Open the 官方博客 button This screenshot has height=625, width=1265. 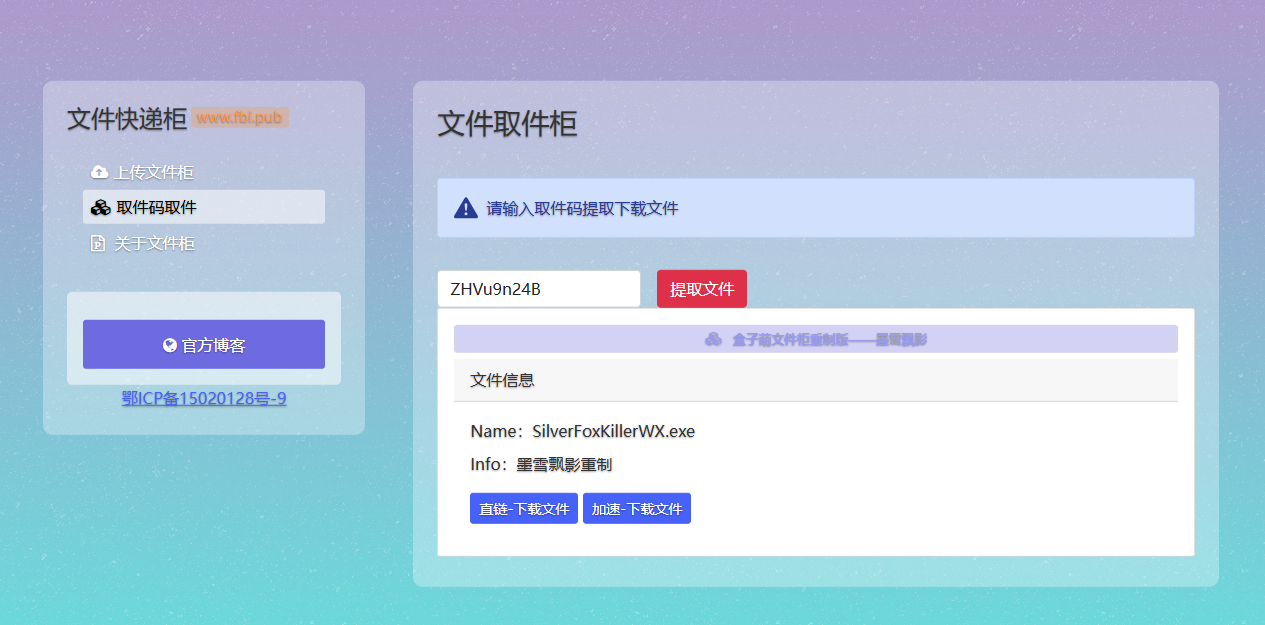point(204,345)
